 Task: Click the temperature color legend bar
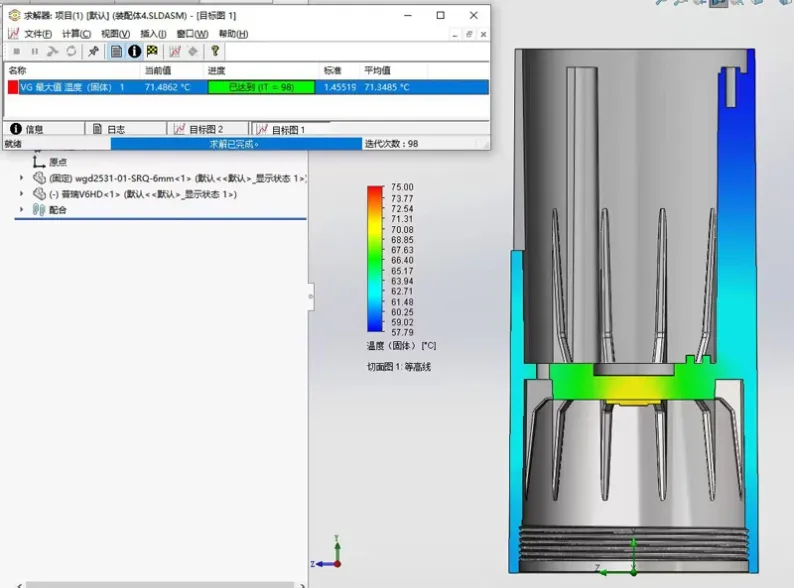point(375,259)
